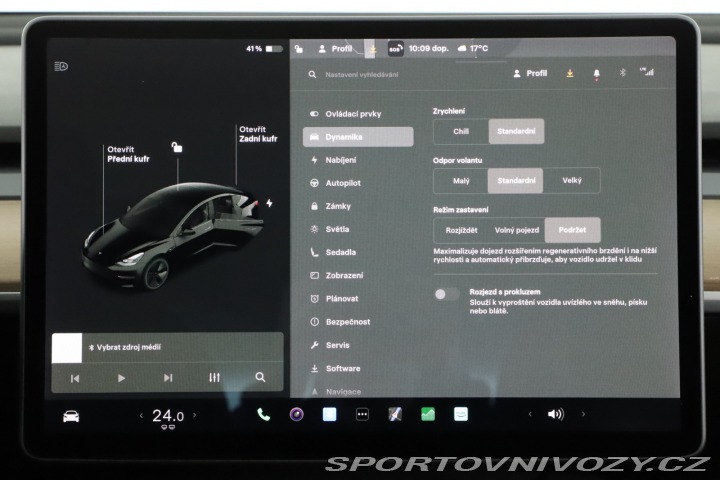Viewport: 720px width, 480px height.
Task: Open the app launcher three dots
Action: pos(362,415)
